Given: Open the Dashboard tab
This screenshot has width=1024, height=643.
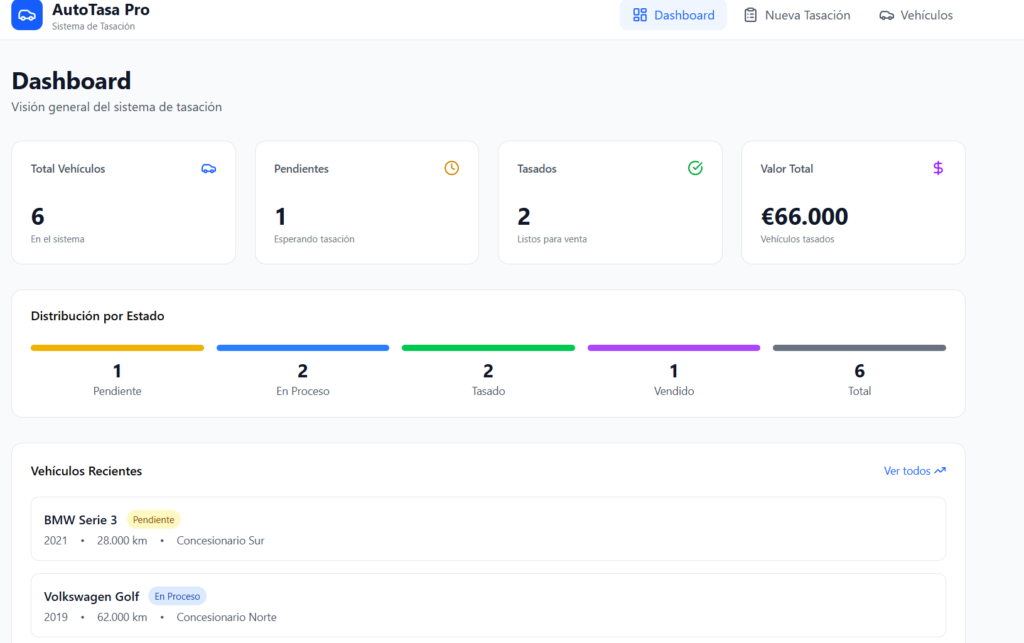Looking at the screenshot, I should pyautogui.click(x=673, y=15).
